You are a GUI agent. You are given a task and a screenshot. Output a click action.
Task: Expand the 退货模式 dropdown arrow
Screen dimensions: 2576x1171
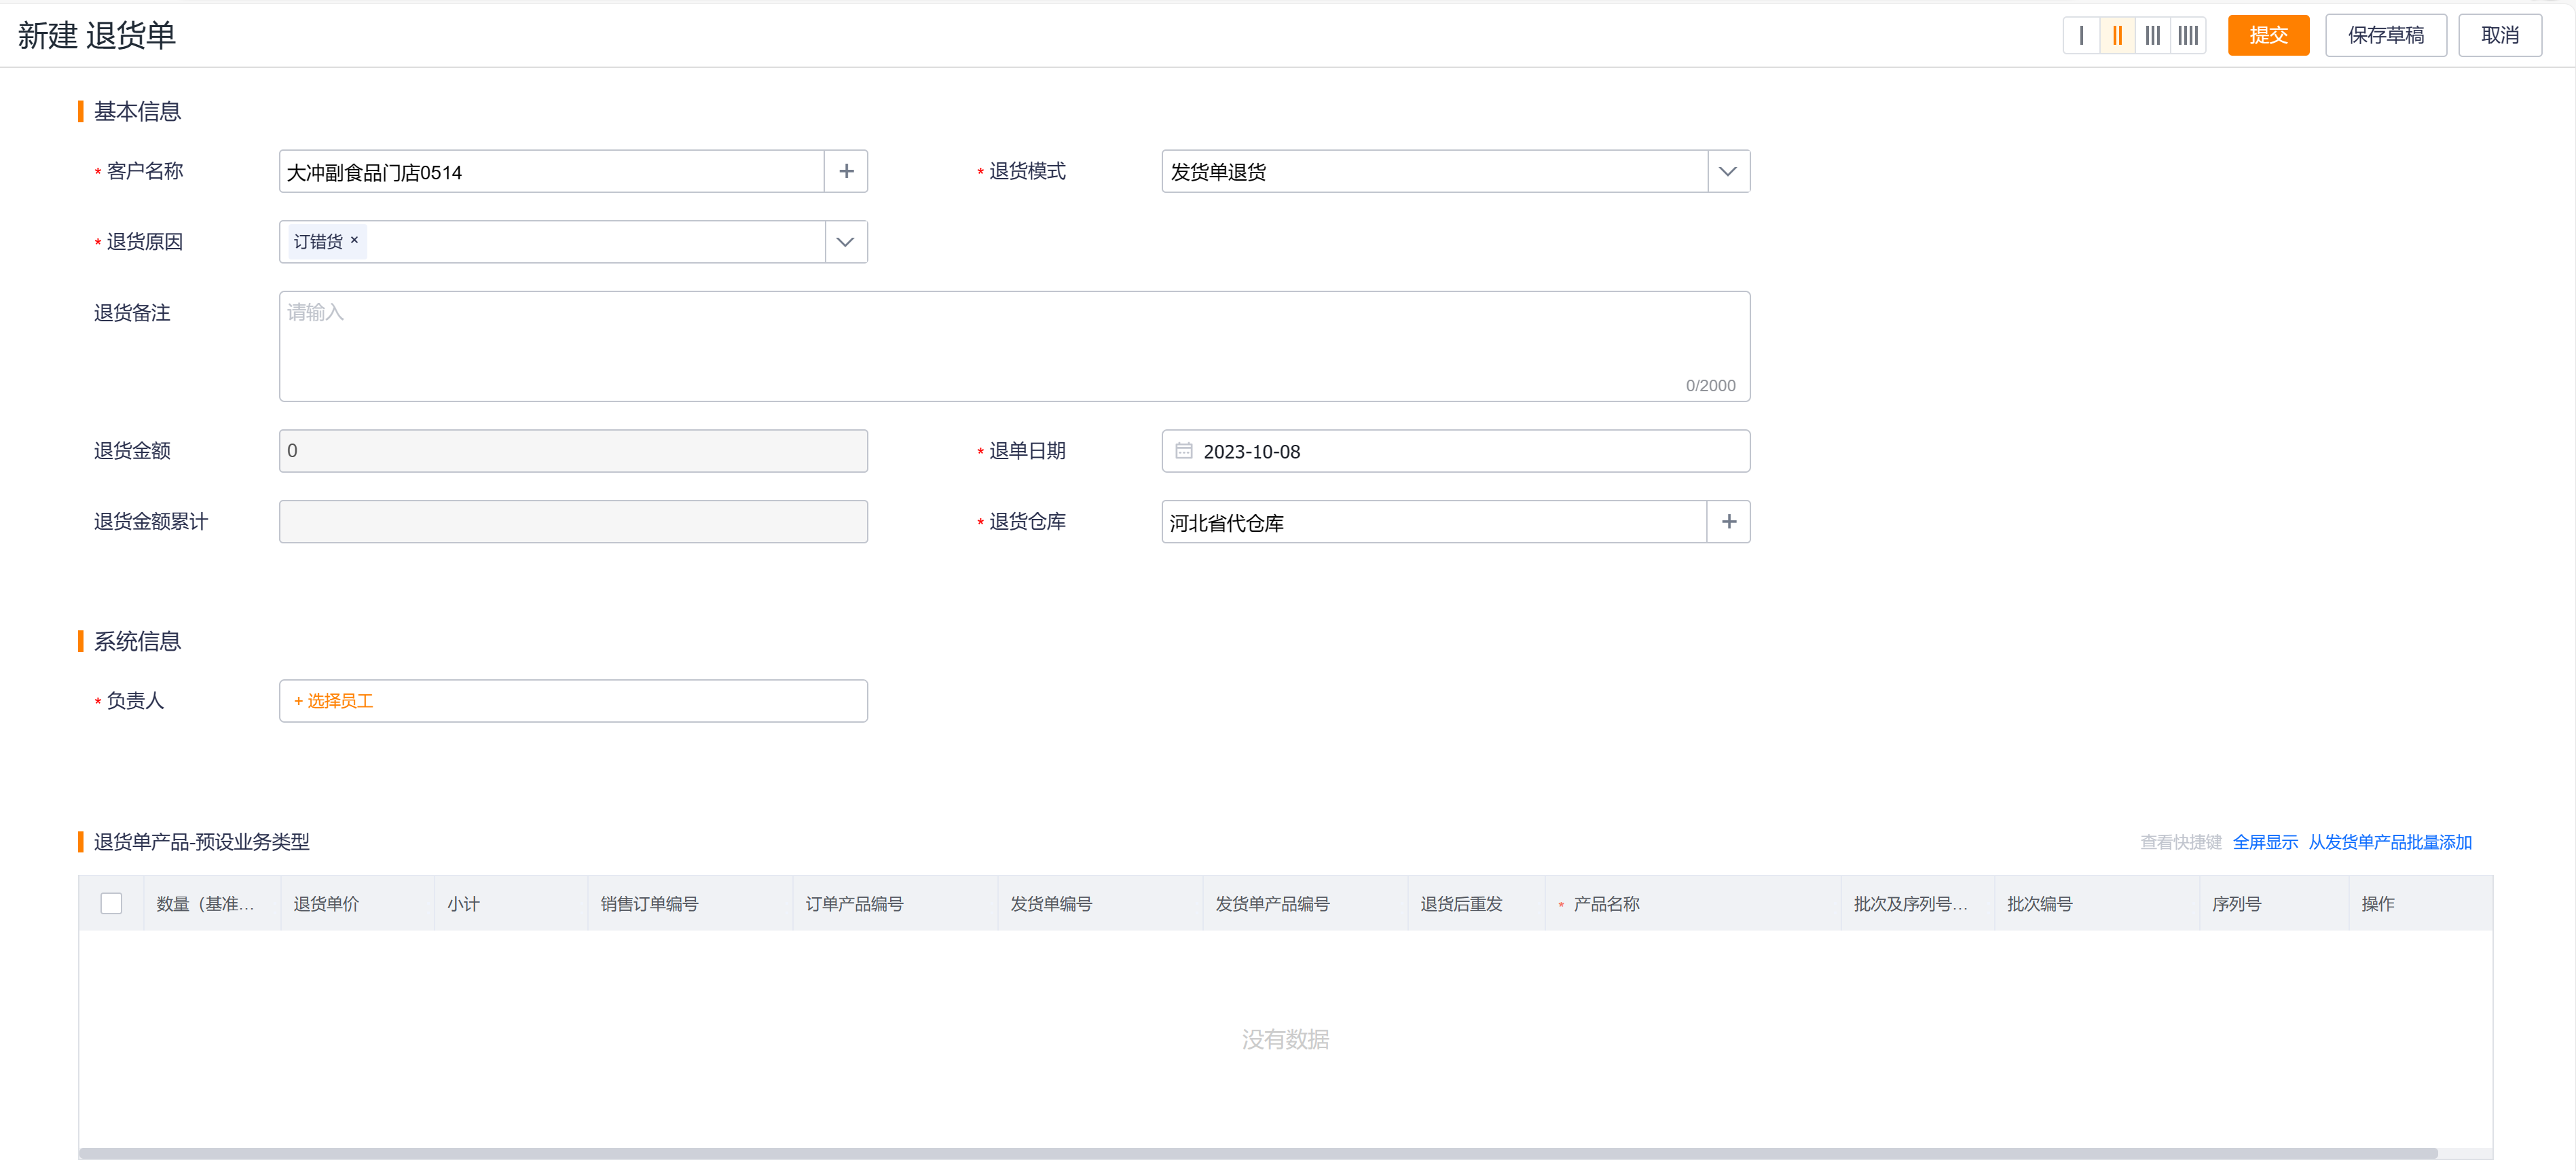click(1727, 172)
